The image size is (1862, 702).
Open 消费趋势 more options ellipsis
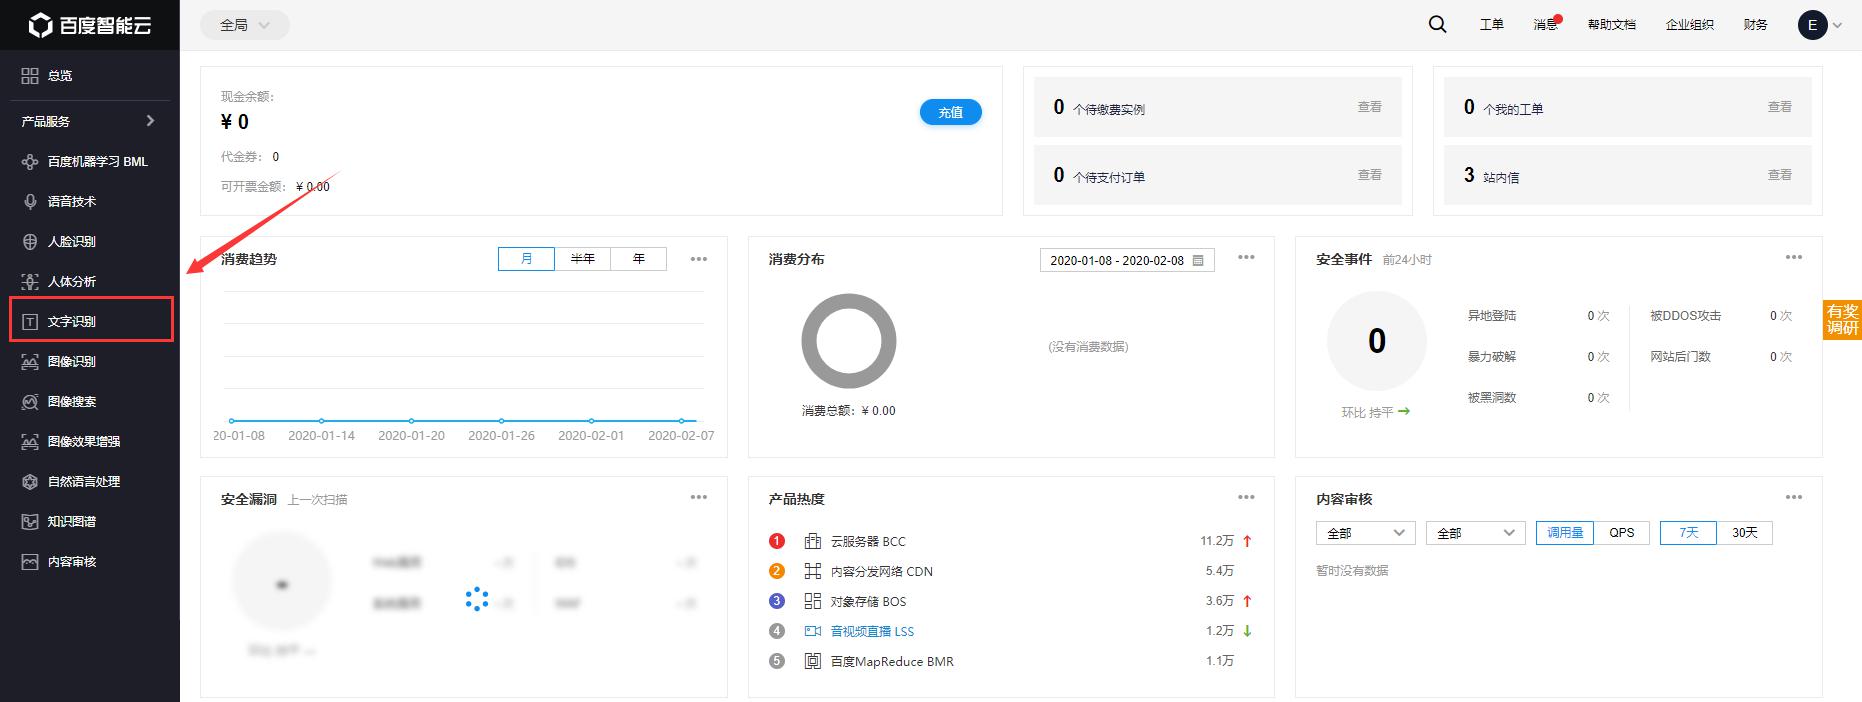(x=699, y=259)
